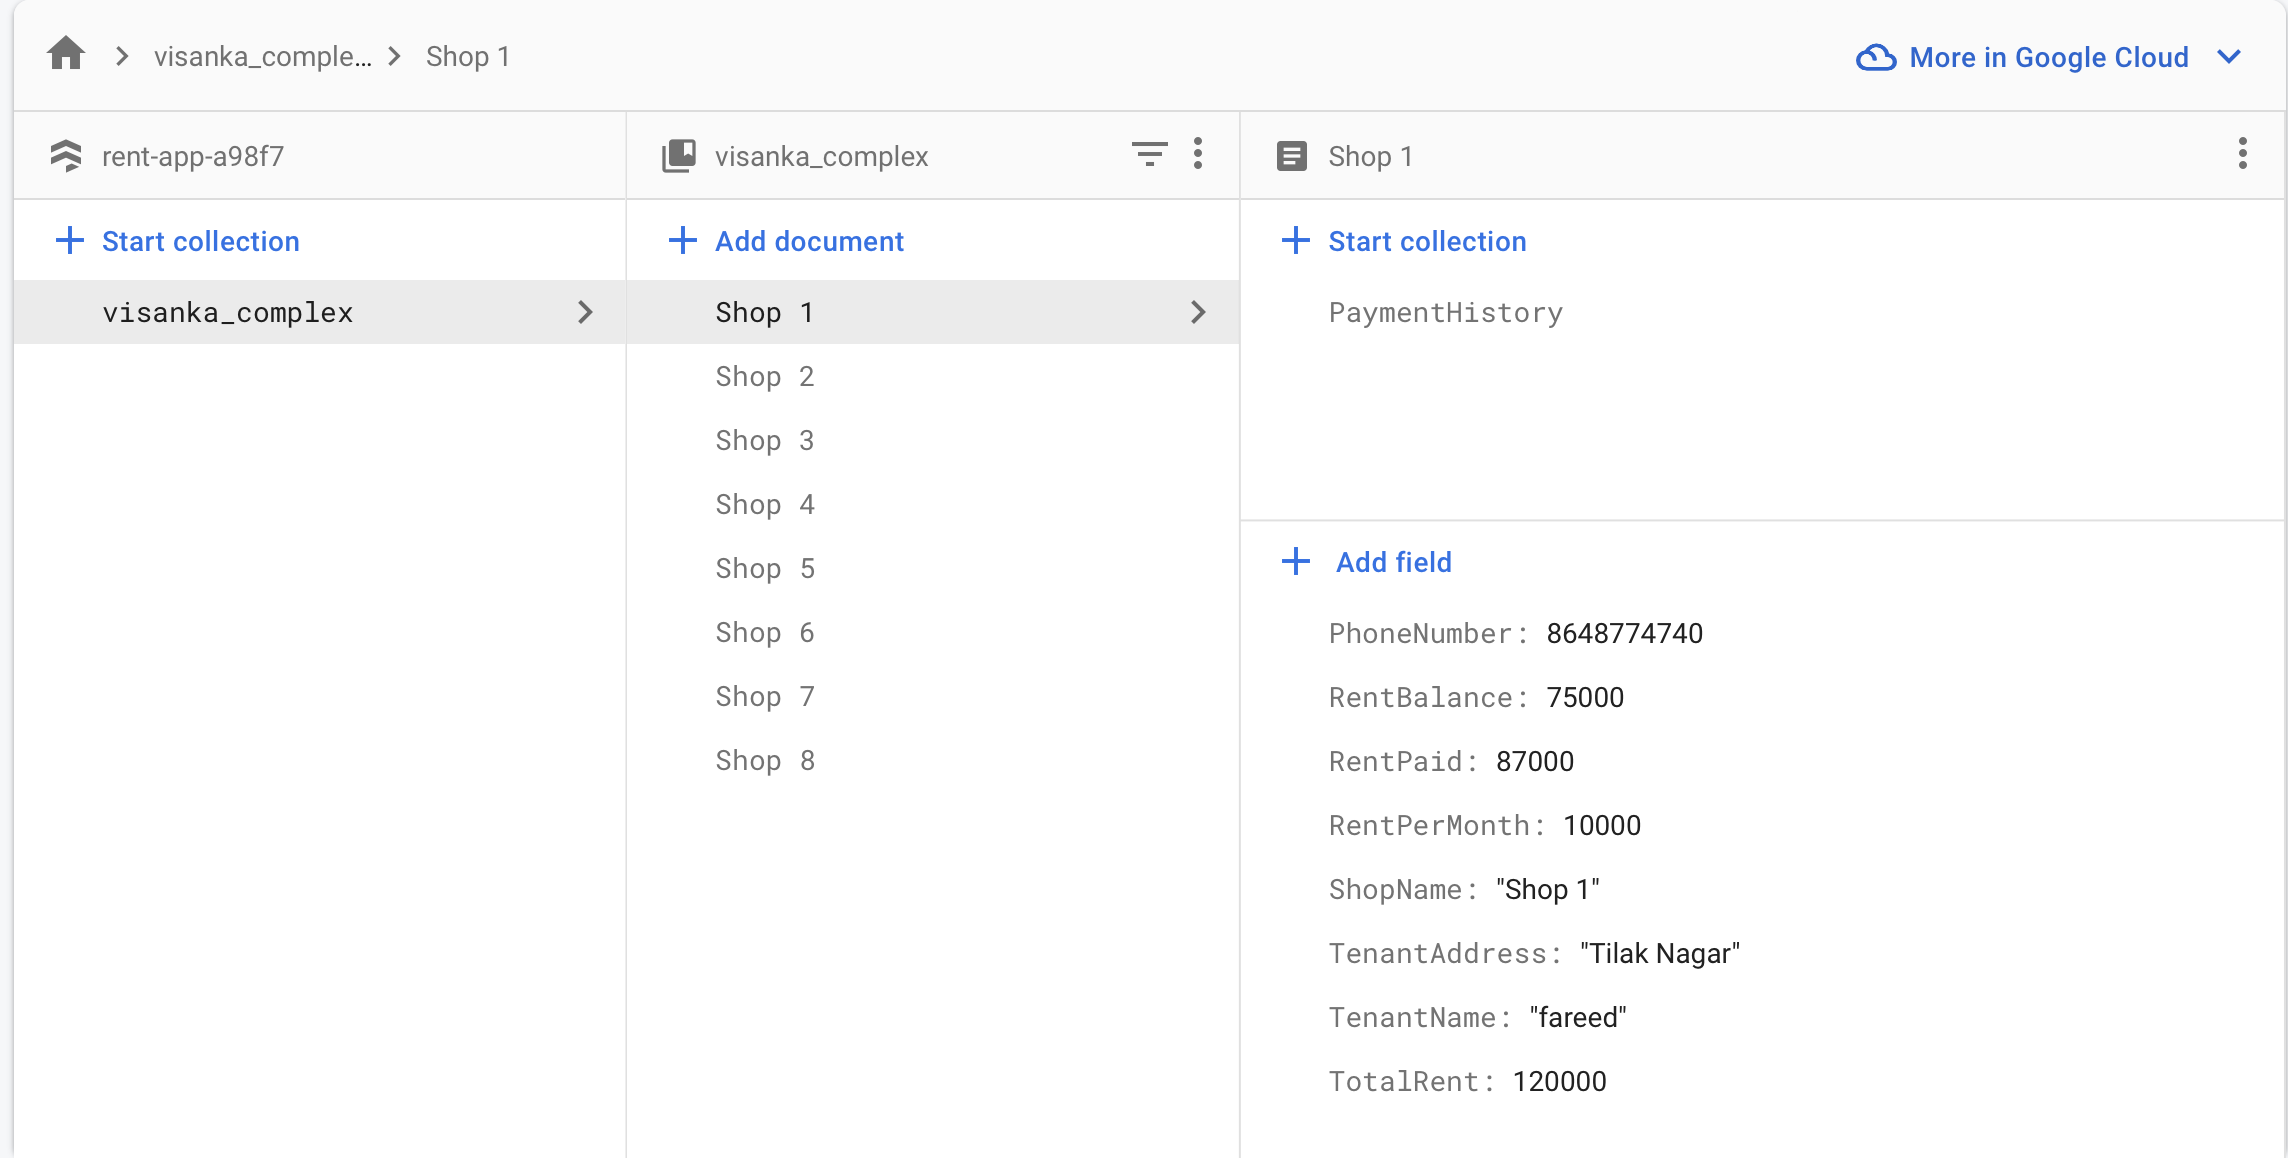The image size is (2288, 1158).
Task: Open the overflow menu for visanka_complex panel
Action: point(1197,154)
